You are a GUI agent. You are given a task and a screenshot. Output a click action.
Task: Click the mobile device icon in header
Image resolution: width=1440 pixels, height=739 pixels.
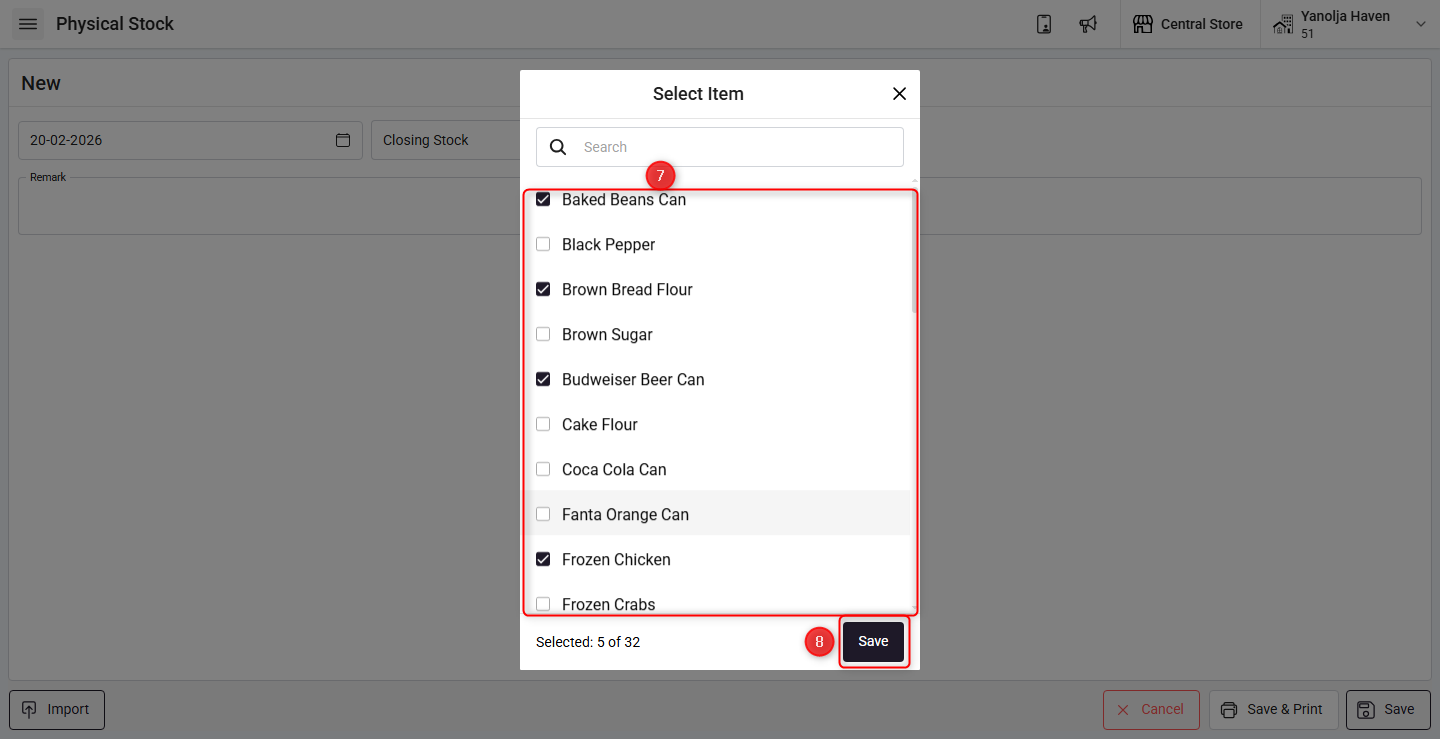(x=1044, y=24)
